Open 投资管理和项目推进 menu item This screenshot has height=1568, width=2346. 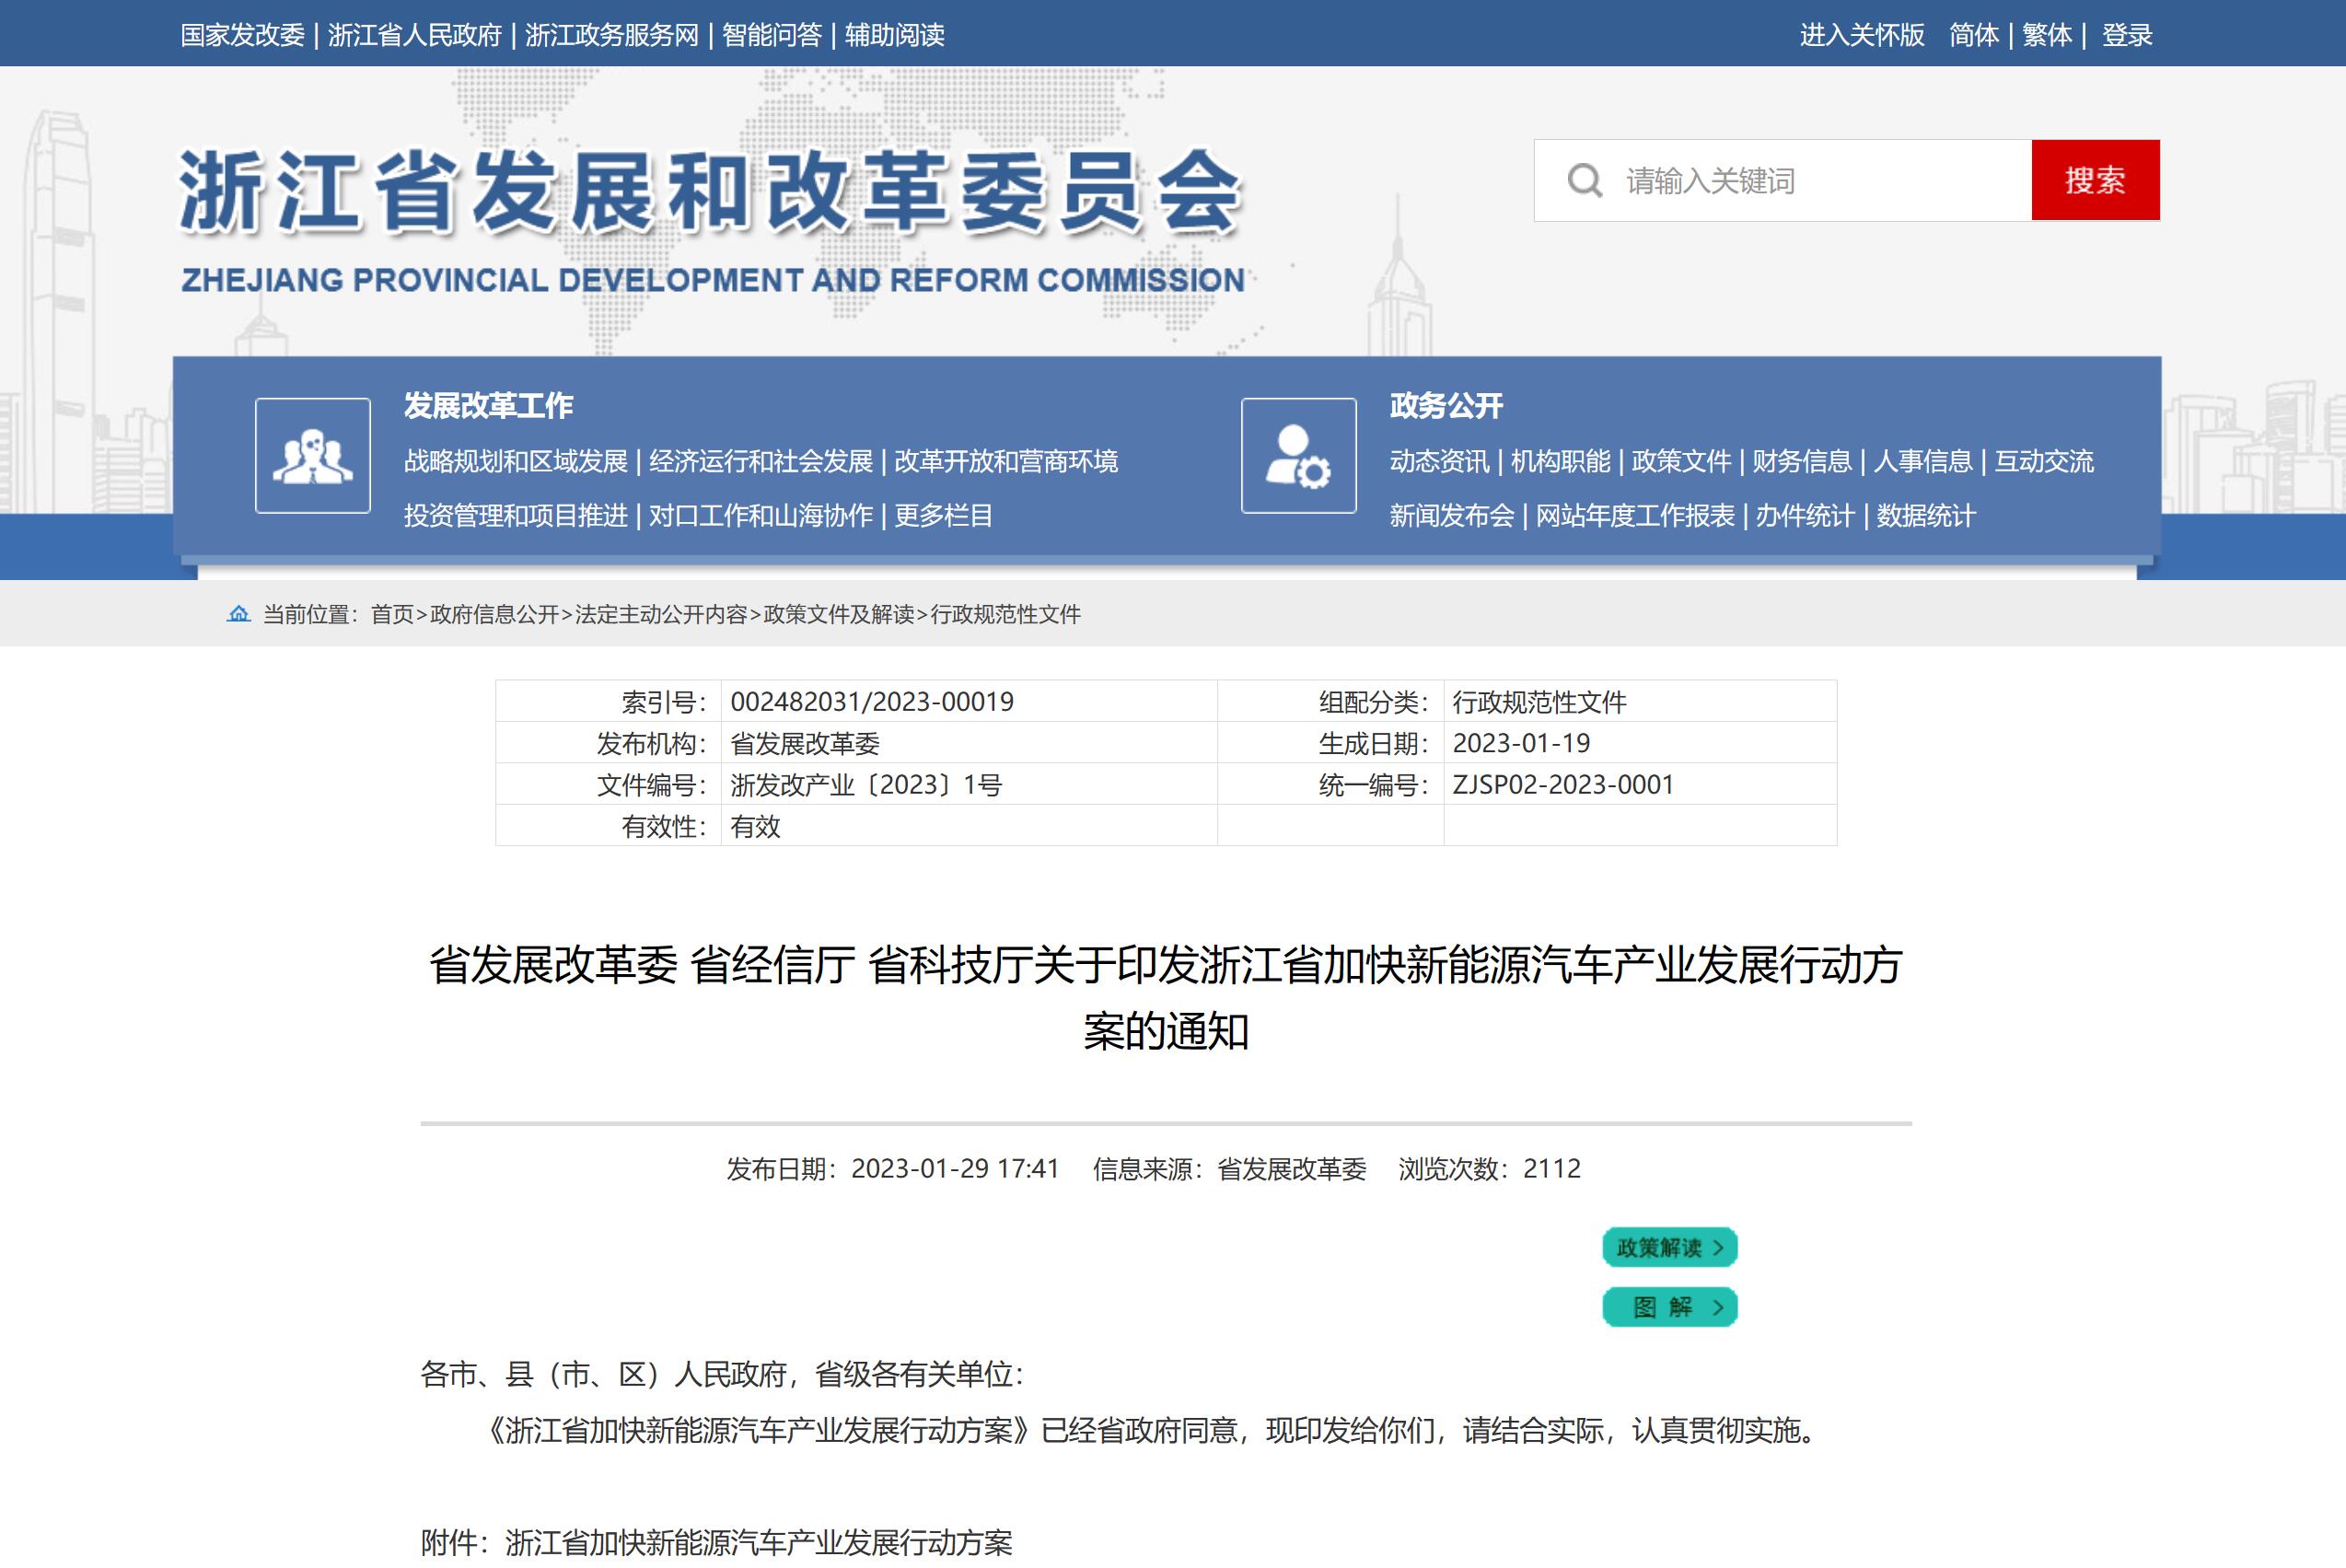pos(516,515)
